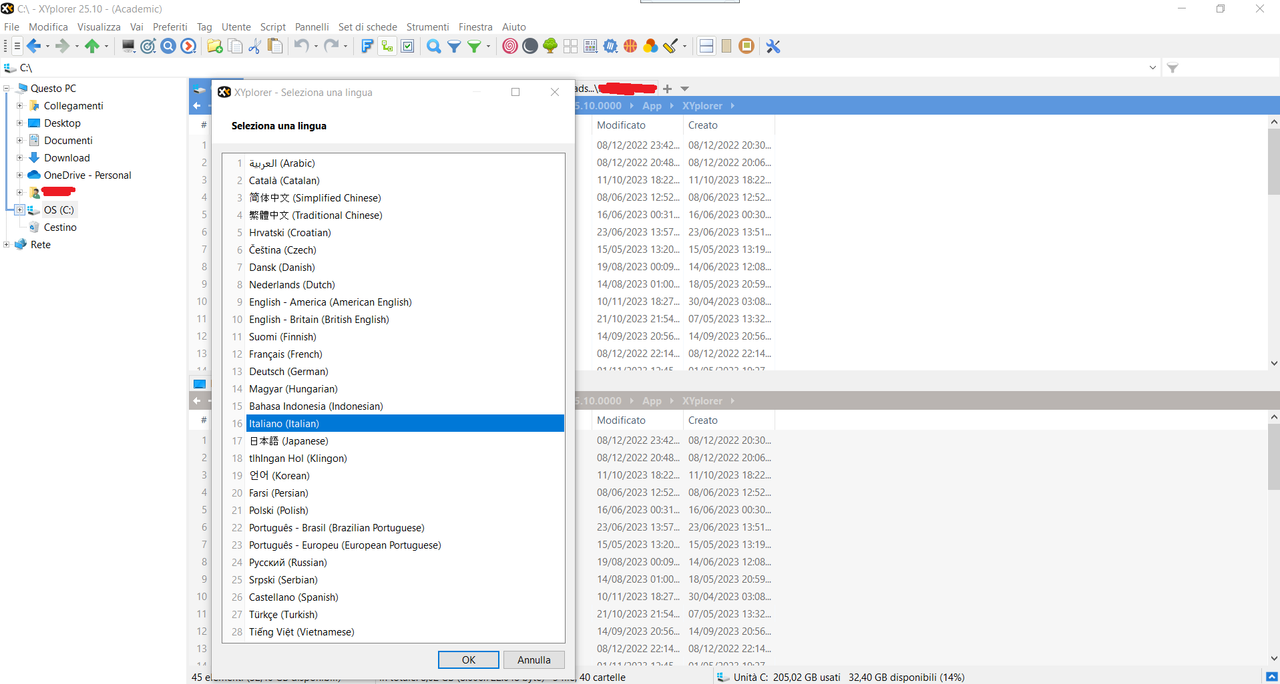1280x684 pixels.
Task: Toggle the folder tree toolbar button
Action: coord(387,46)
